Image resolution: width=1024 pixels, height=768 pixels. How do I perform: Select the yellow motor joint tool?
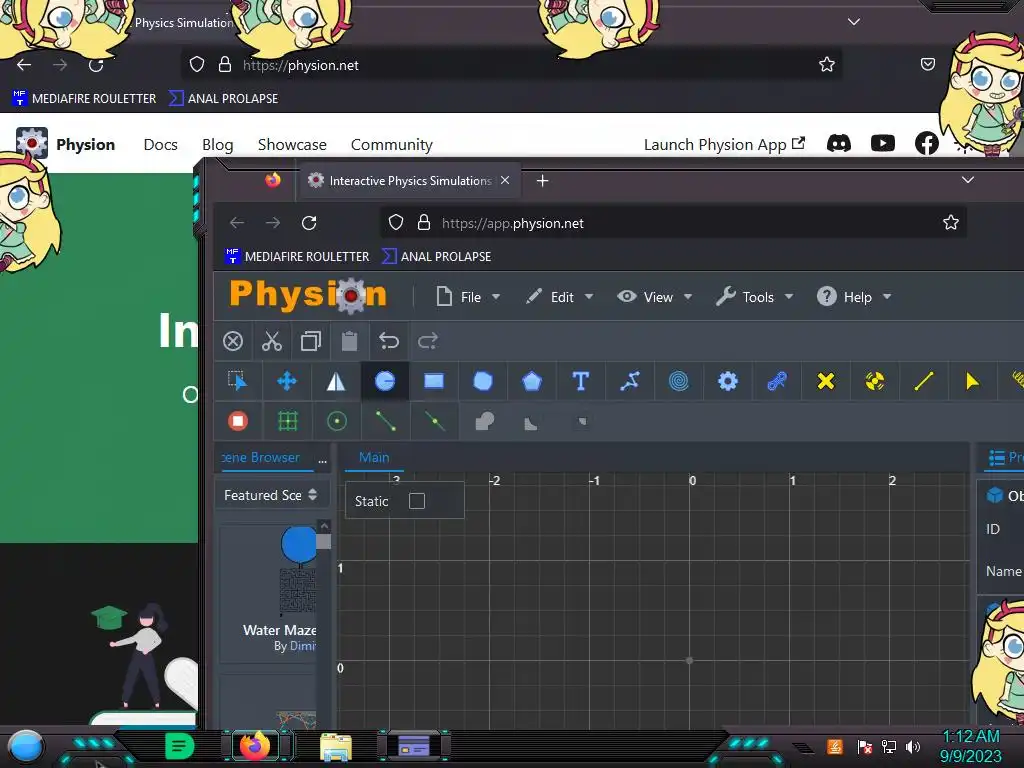click(x=874, y=381)
